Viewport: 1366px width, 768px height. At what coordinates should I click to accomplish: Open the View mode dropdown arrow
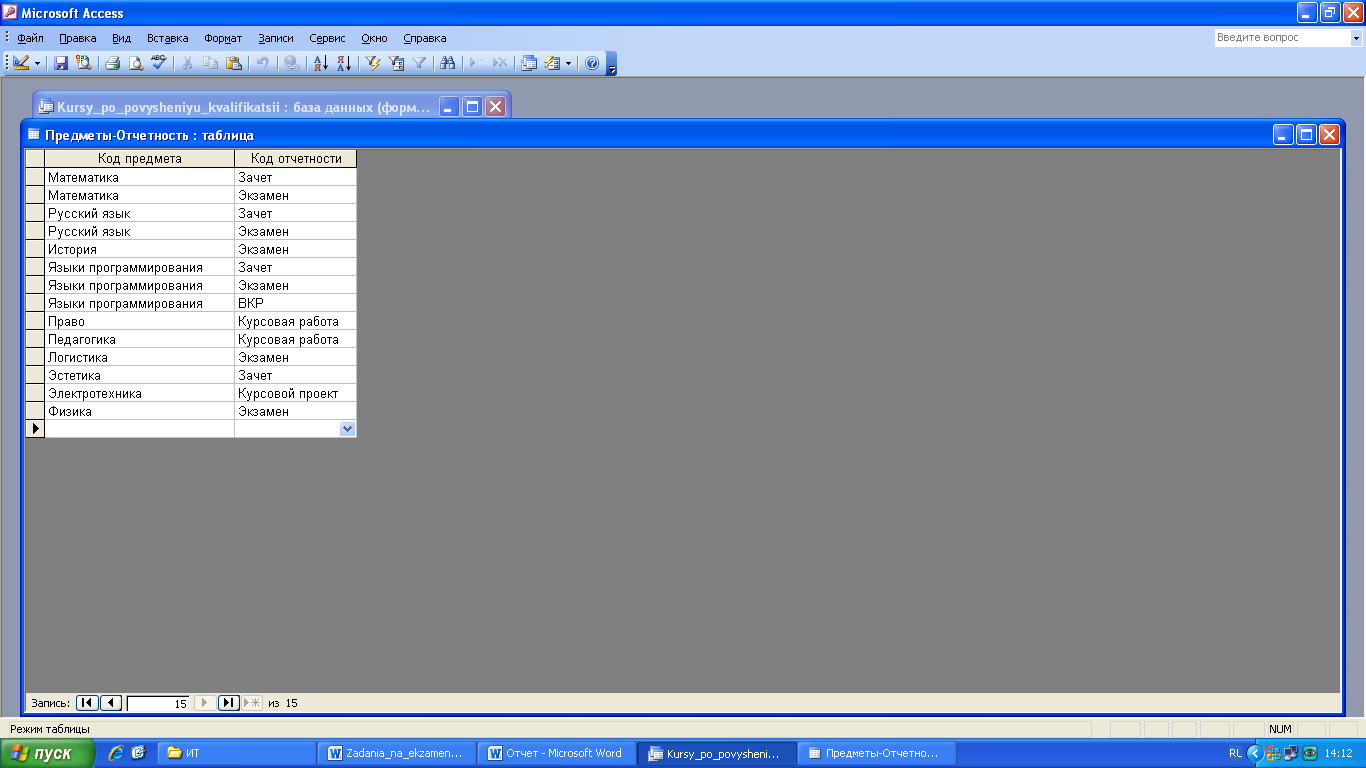[x=38, y=62]
